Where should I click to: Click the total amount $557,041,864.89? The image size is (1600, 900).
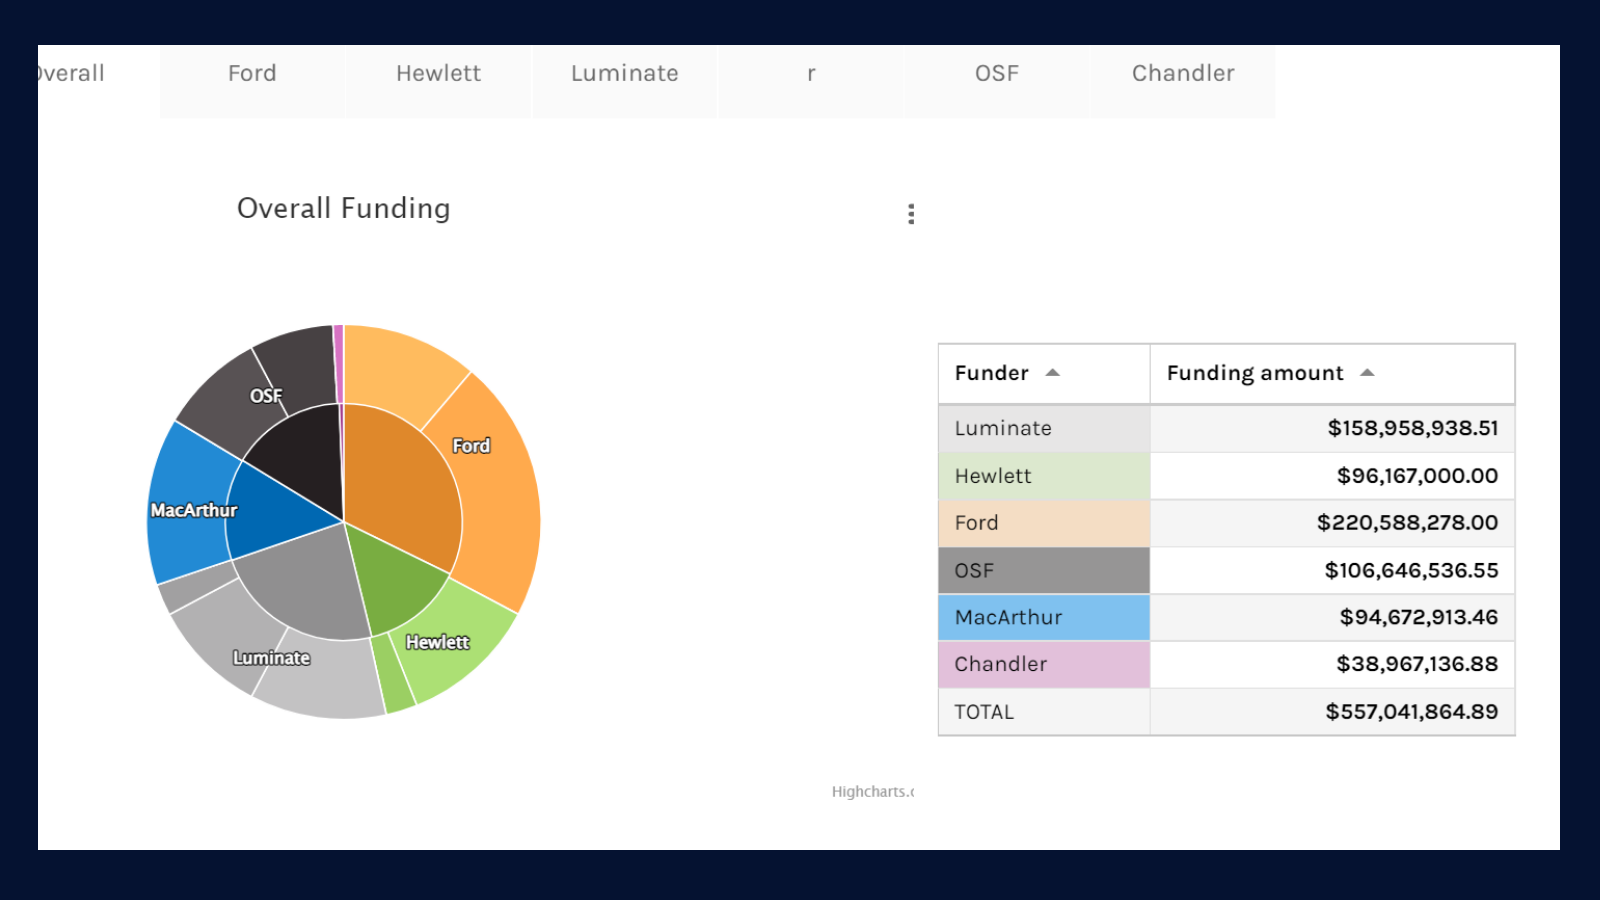click(x=1411, y=712)
